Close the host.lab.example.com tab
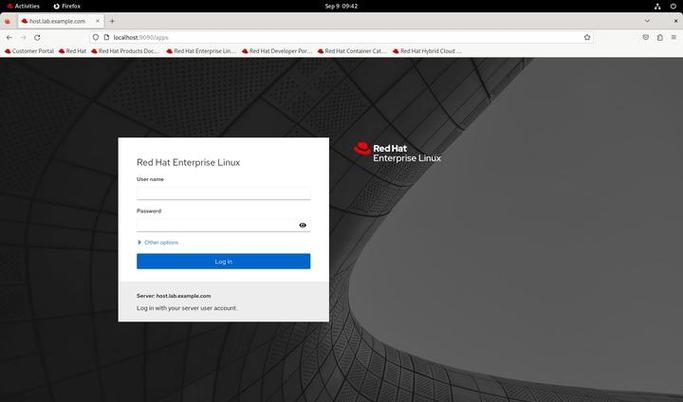This screenshot has height=402, width=683. tap(98, 21)
